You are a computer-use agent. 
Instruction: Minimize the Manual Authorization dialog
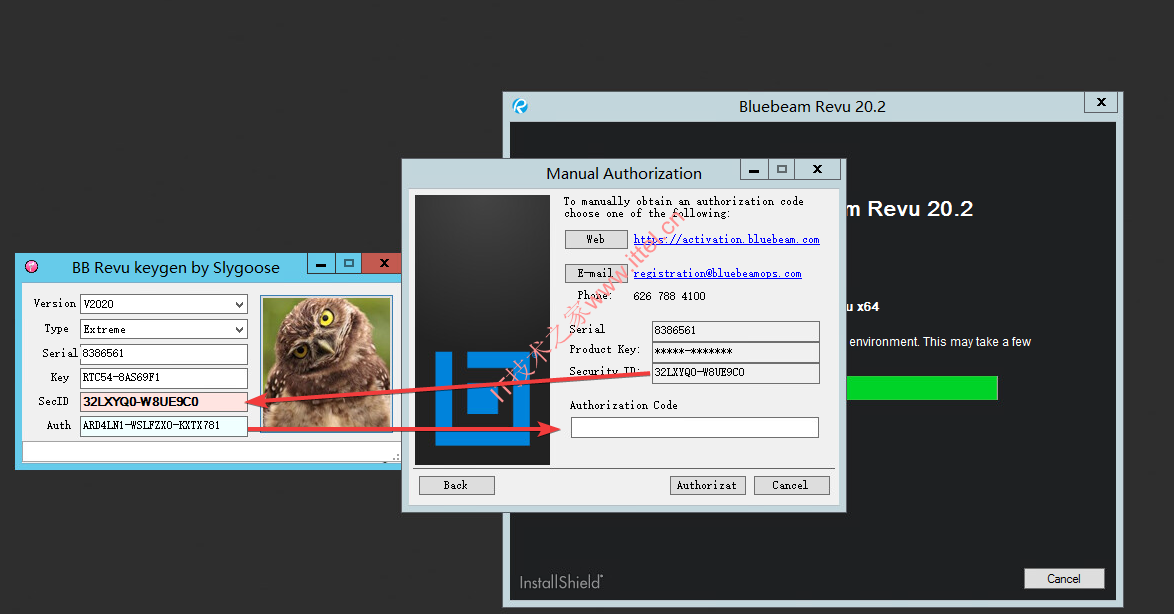click(754, 170)
